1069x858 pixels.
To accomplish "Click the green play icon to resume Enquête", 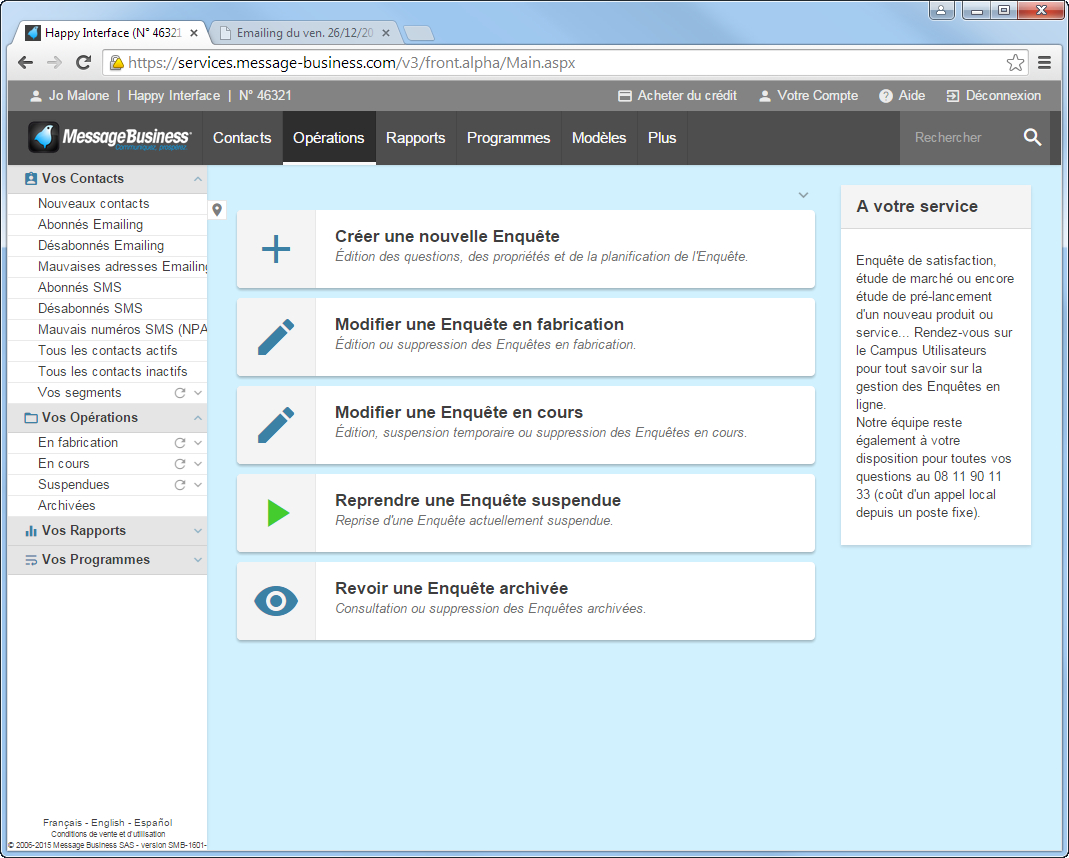I will 277,513.
